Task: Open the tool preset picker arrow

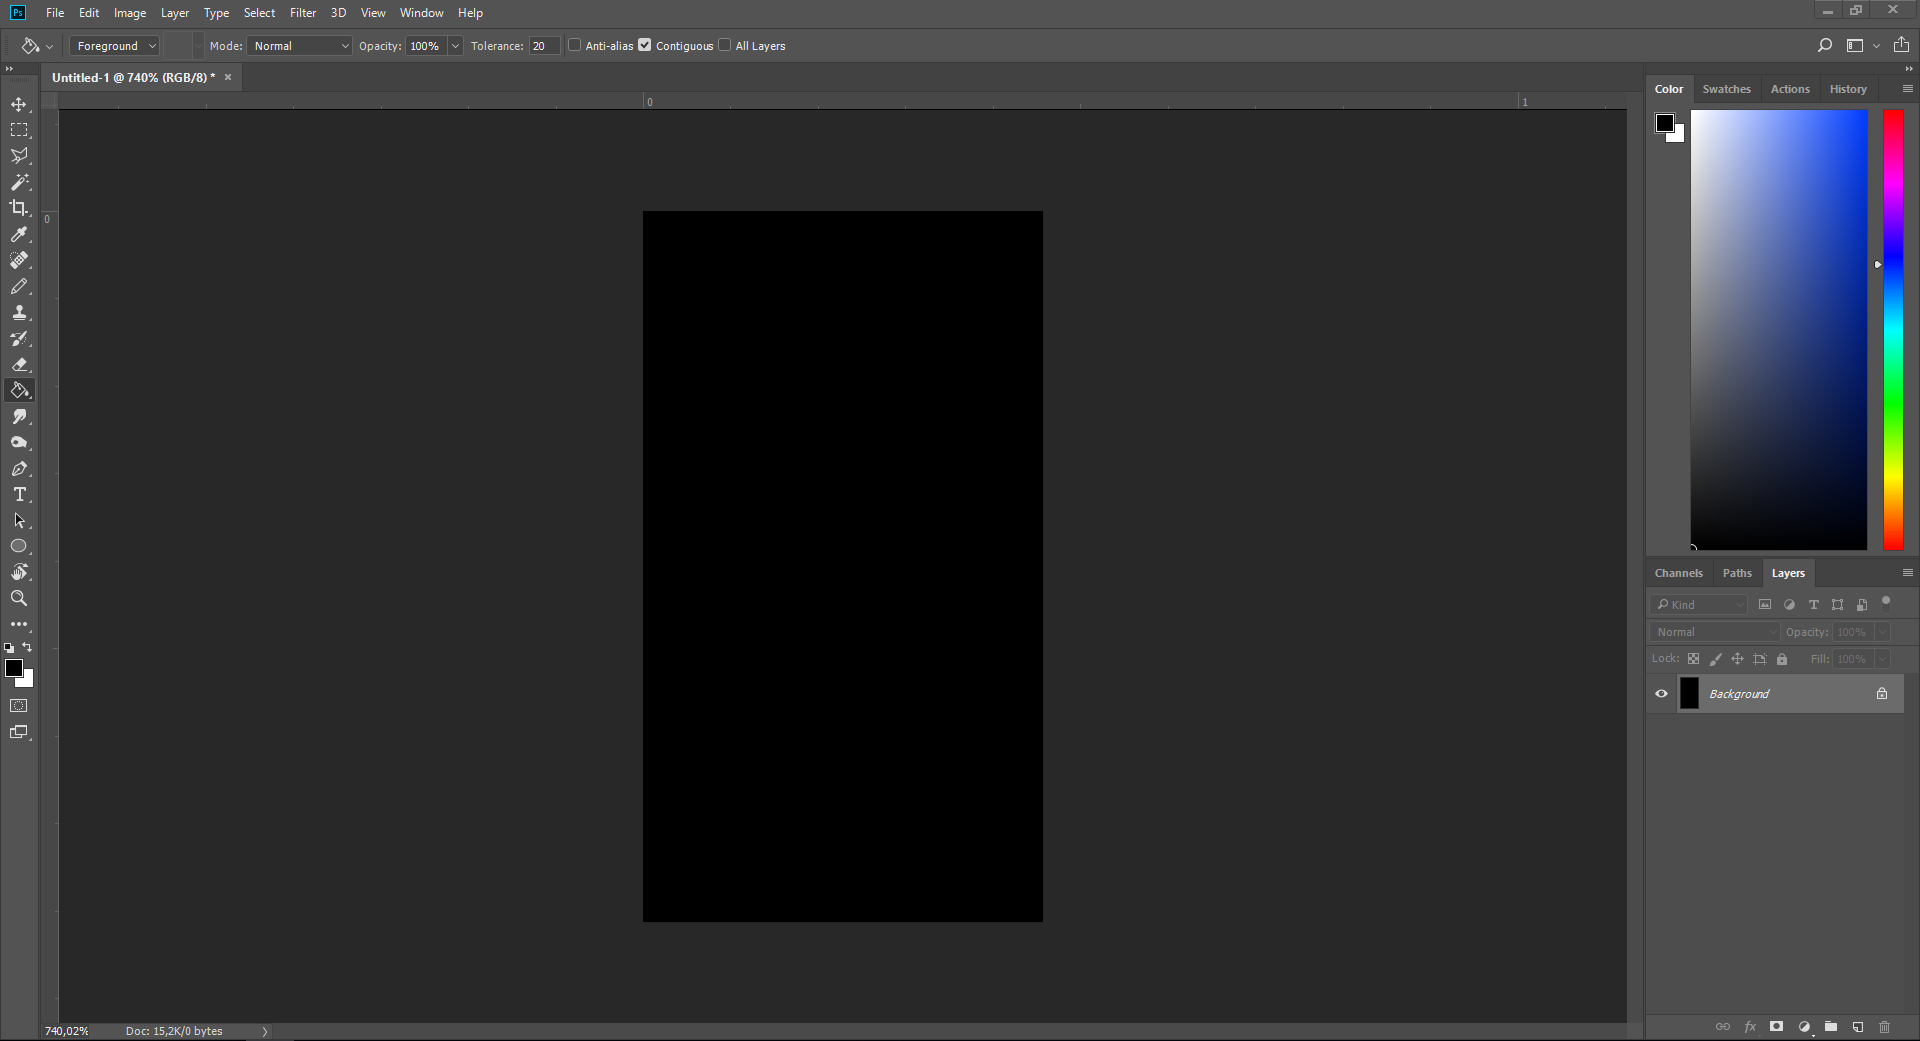Action: point(49,46)
